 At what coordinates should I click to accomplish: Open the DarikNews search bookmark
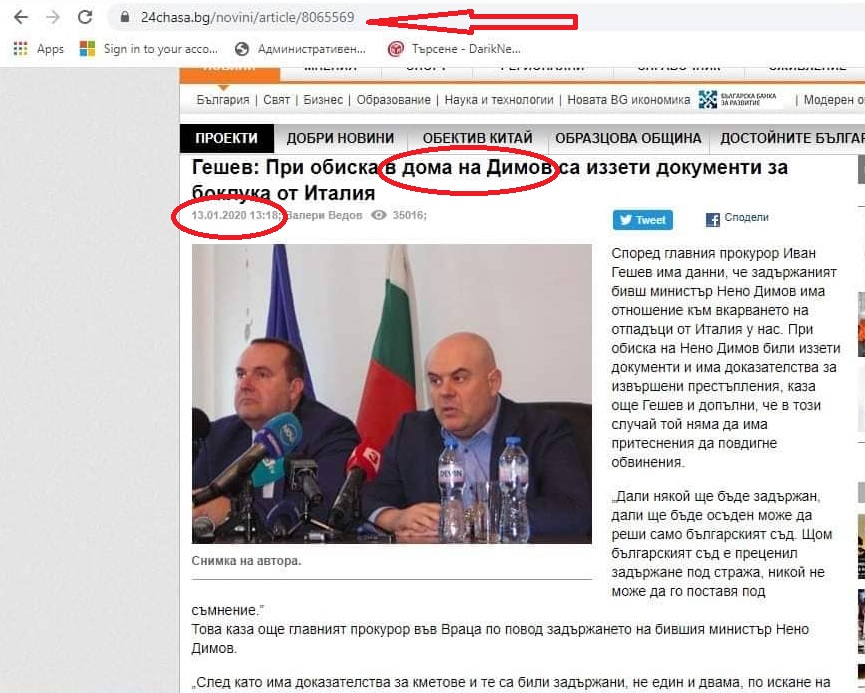coord(454,49)
